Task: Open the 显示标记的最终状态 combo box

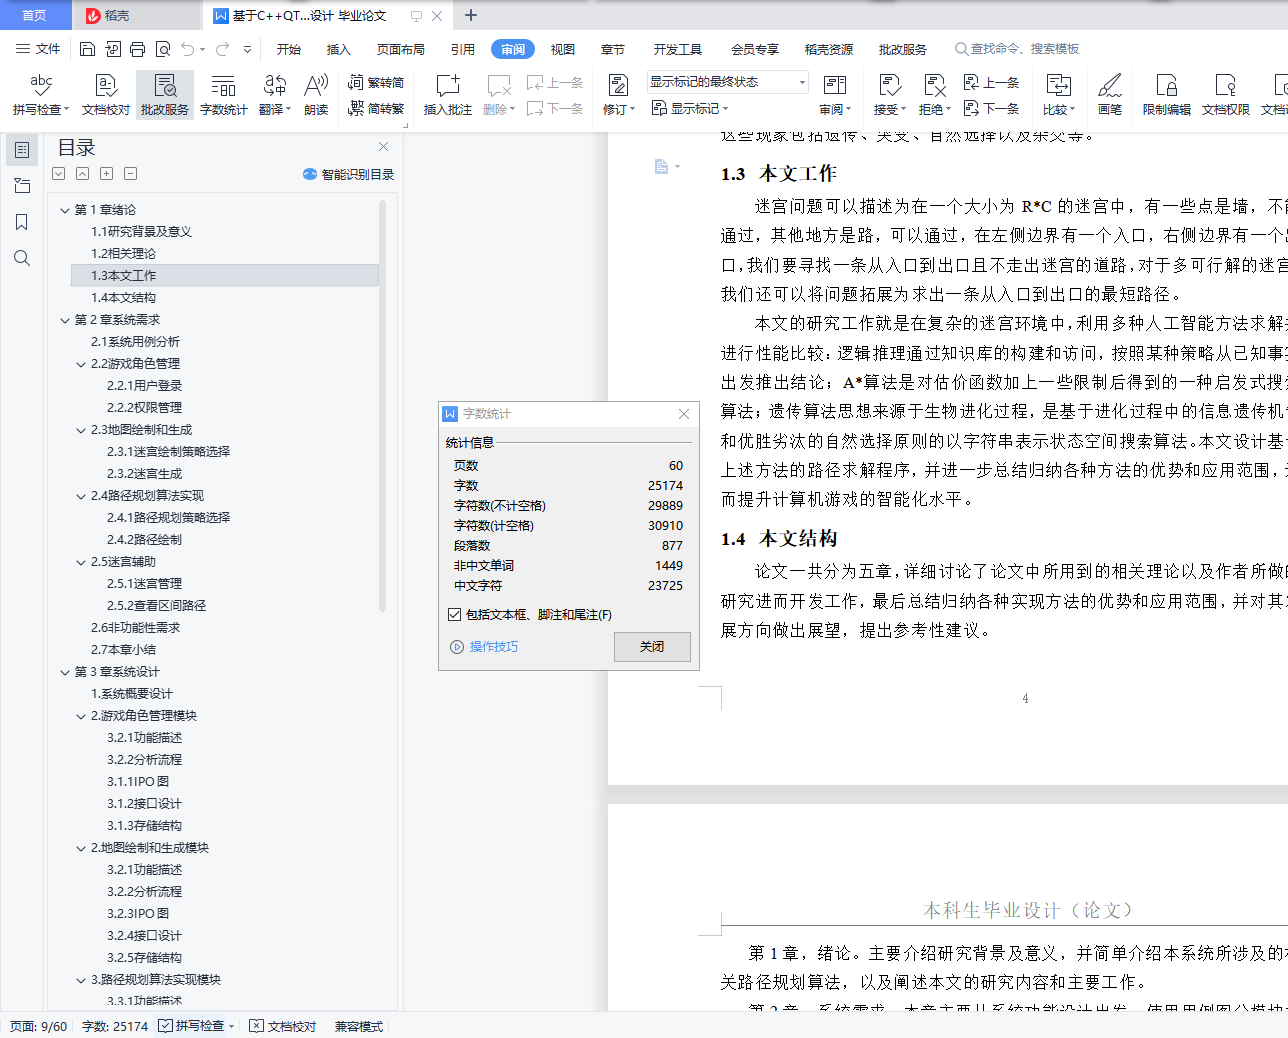Action: coord(727,82)
